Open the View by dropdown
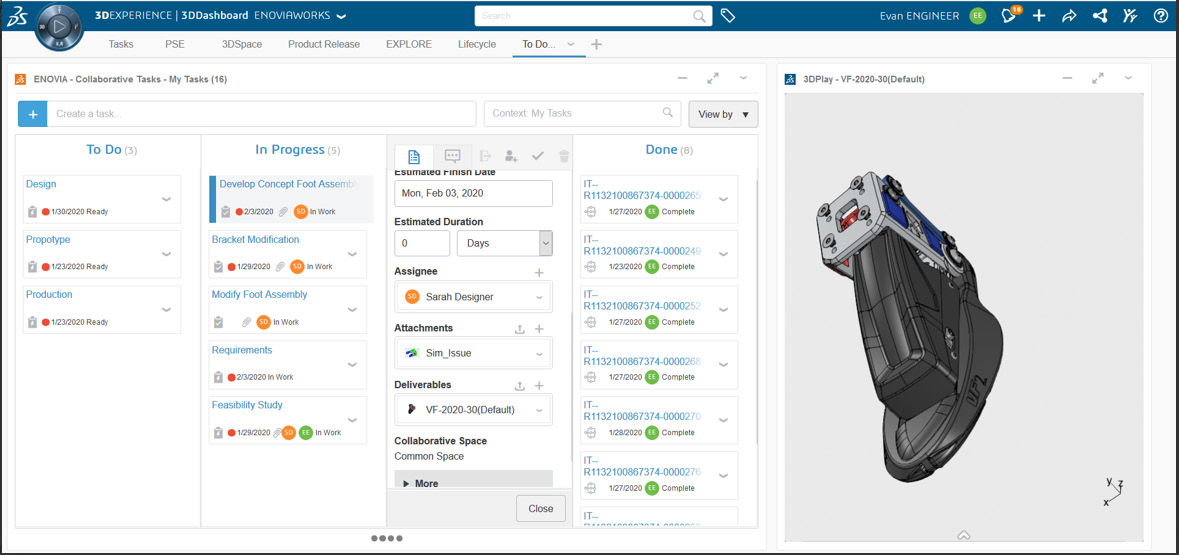 pyautogui.click(x=723, y=114)
